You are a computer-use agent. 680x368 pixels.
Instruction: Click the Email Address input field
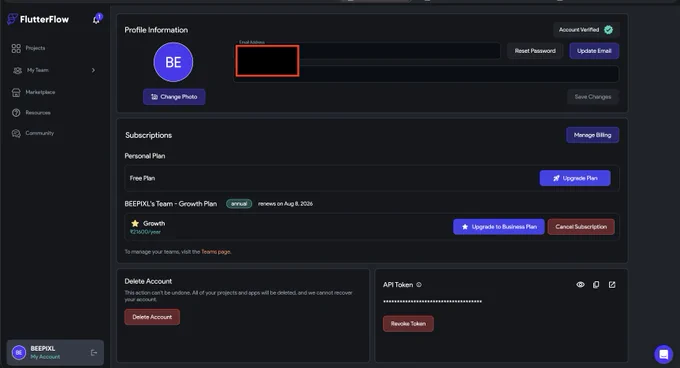[367, 51]
